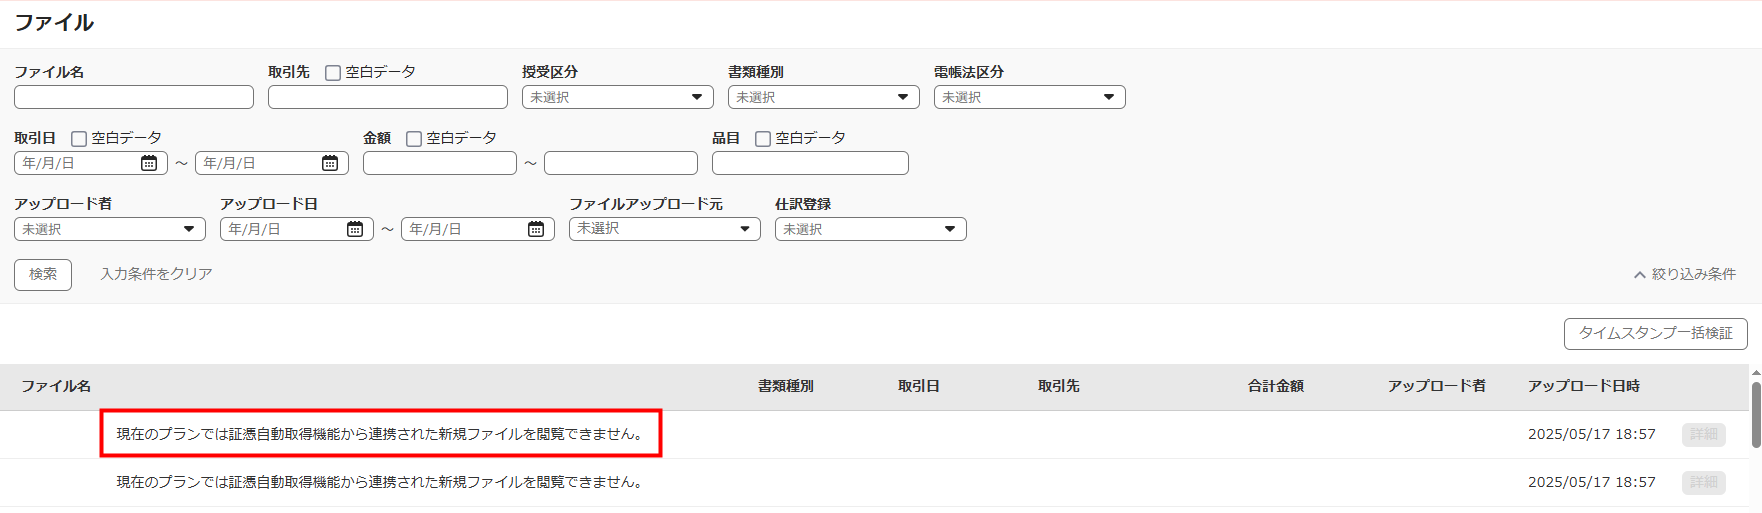This screenshot has width=1762, height=513.
Task: Open calendar picker for 取引日 end date
Action: pyautogui.click(x=330, y=163)
